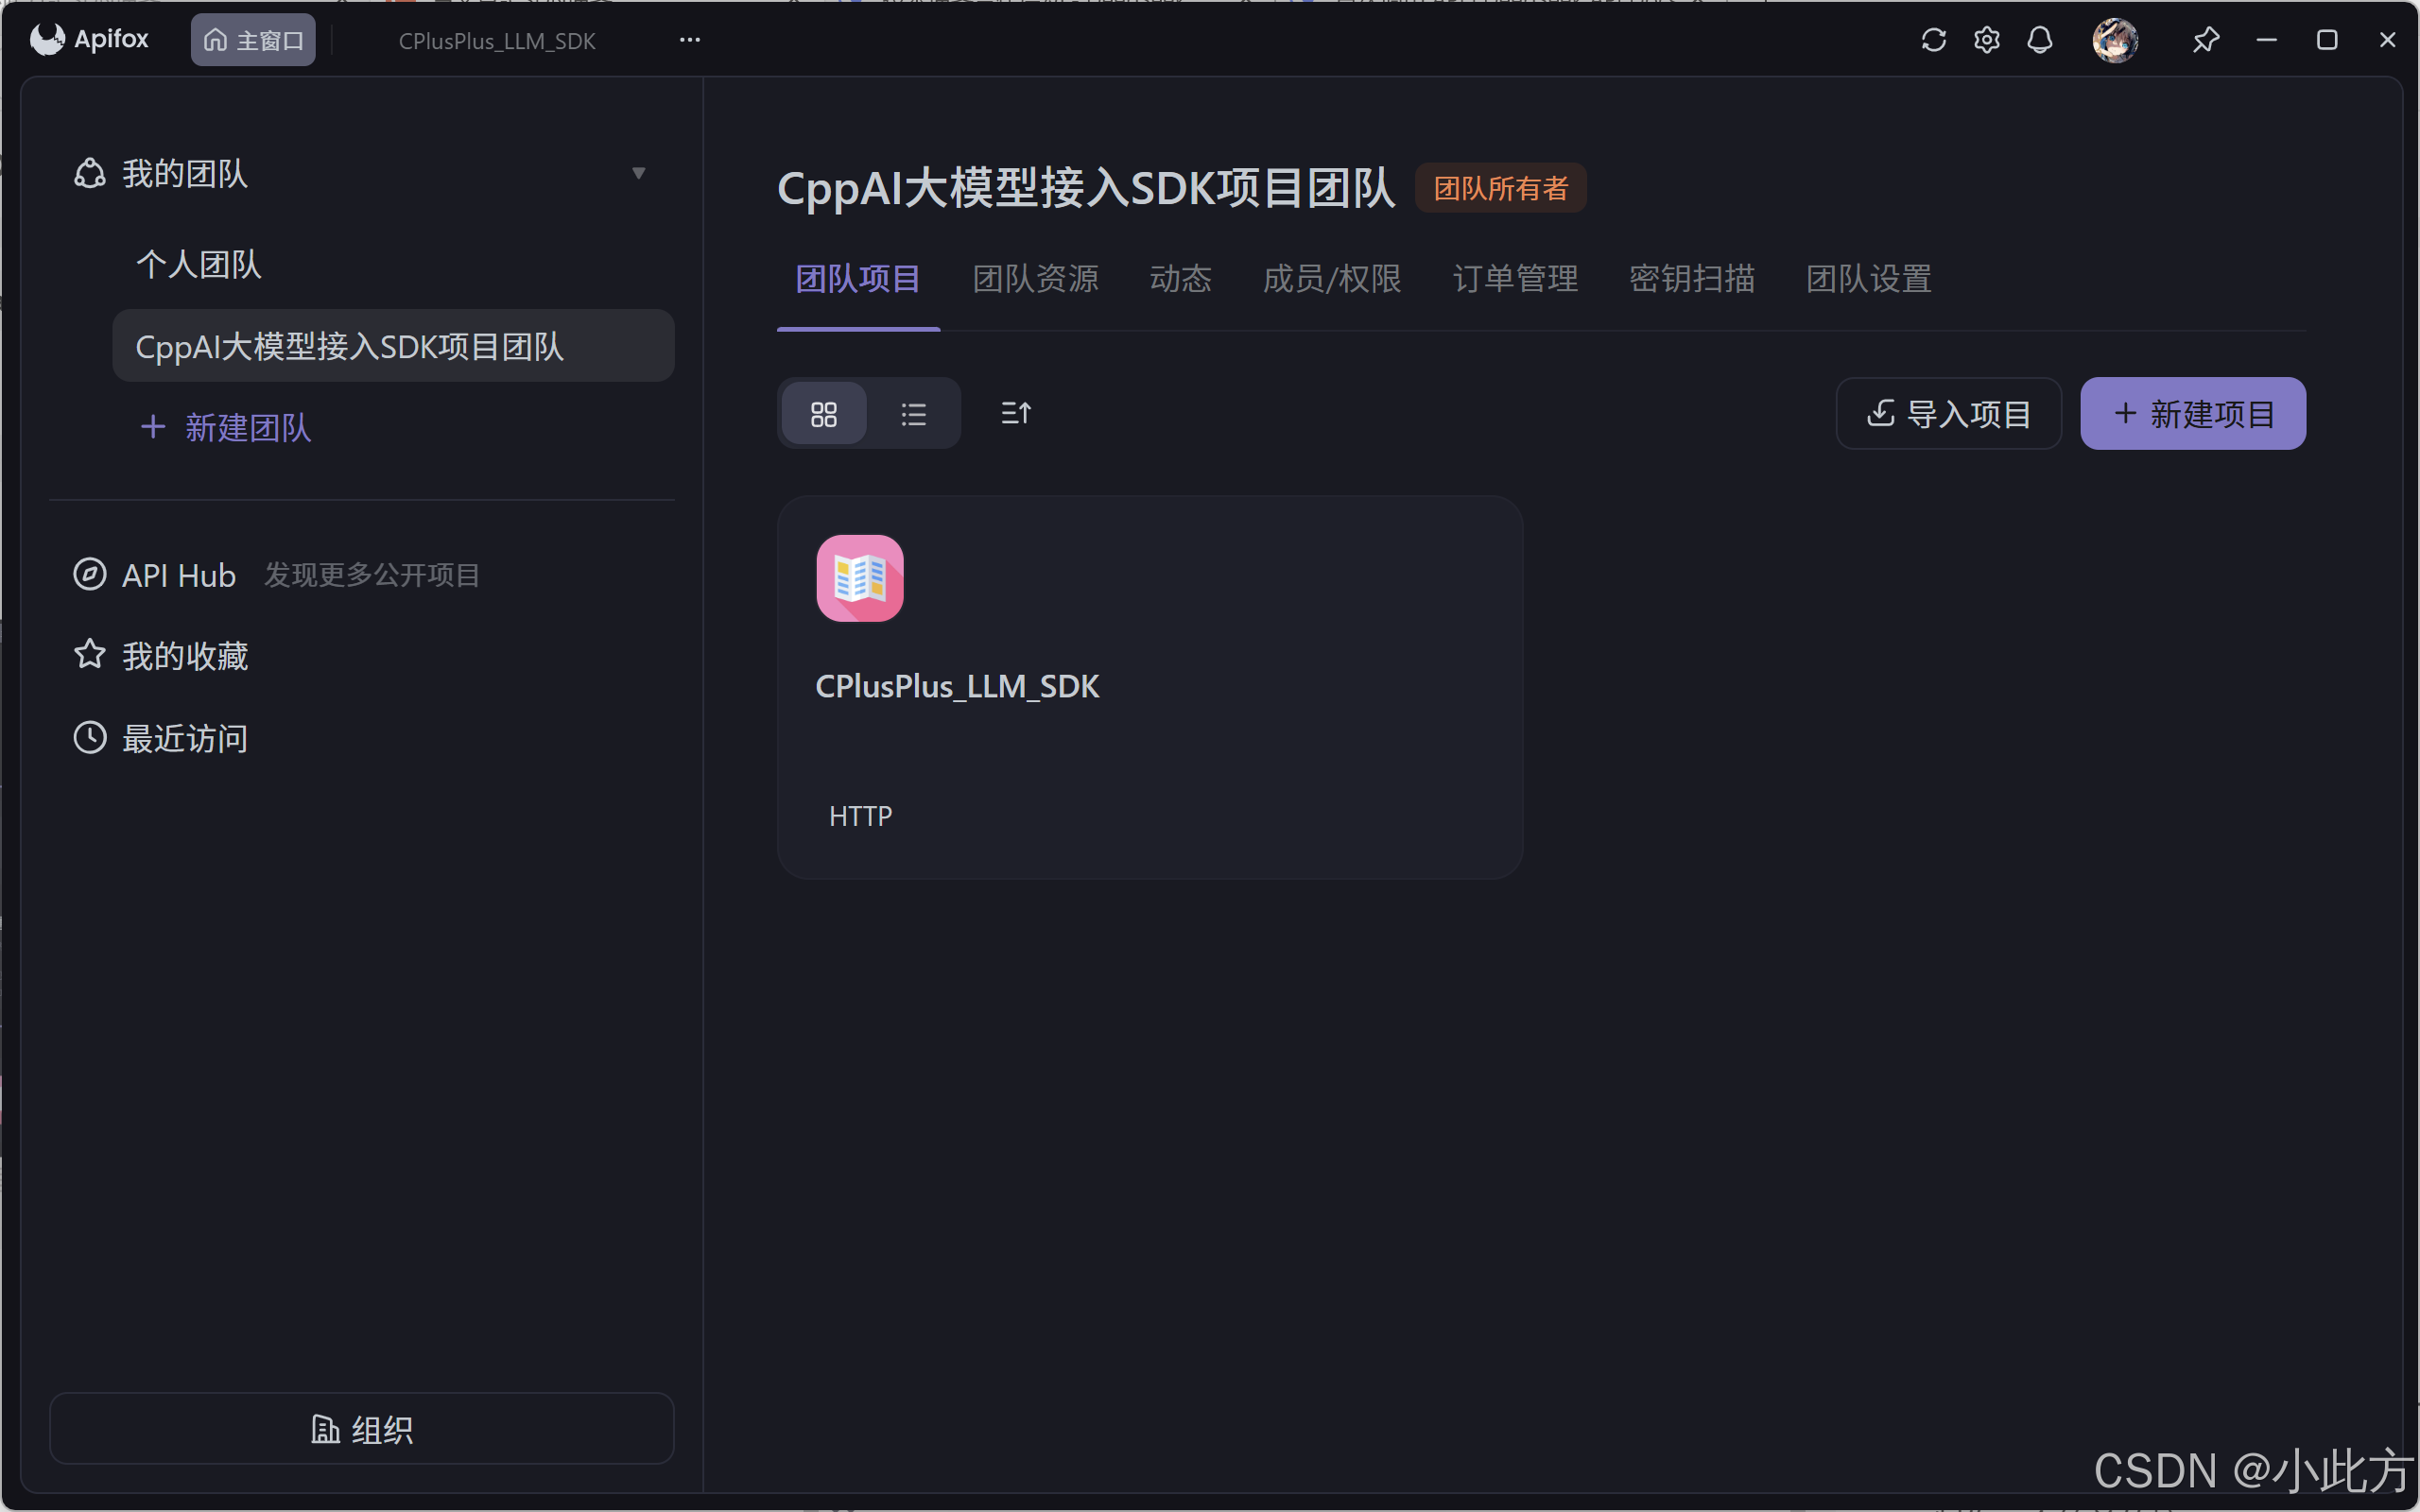Switch to the 动态 tab
2420x1512 pixels.
click(x=1181, y=279)
